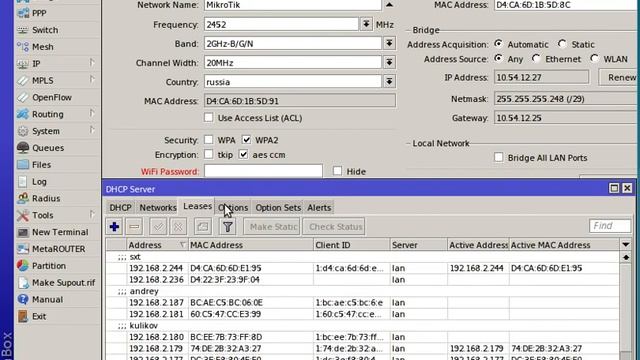
Task: Add a new DHCP lease with plus icon
Action: pos(114,227)
